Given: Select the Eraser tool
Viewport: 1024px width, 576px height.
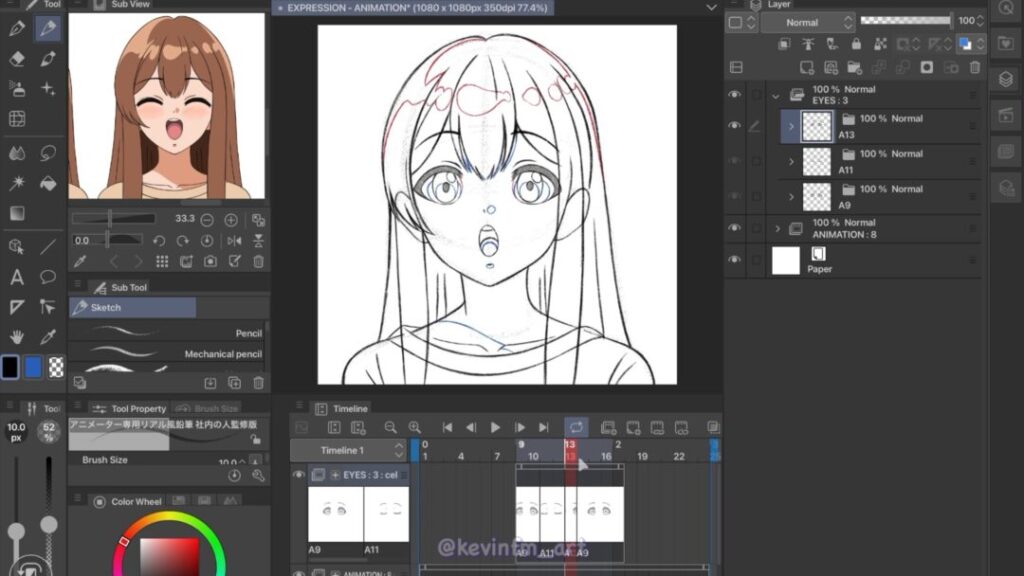Looking at the screenshot, I should coord(16,59).
